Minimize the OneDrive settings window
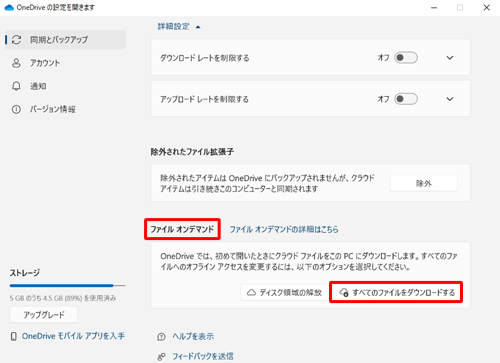 (x=434, y=7)
